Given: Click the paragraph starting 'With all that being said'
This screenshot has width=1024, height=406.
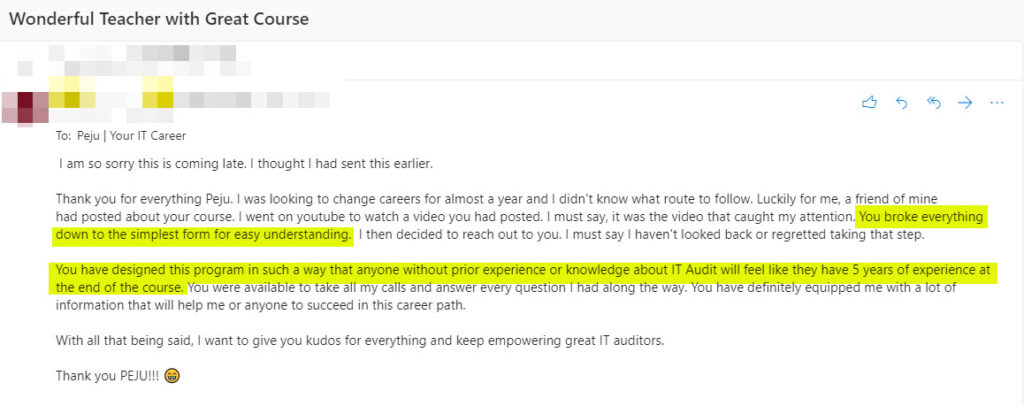Looking at the screenshot, I should click(359, 340).
